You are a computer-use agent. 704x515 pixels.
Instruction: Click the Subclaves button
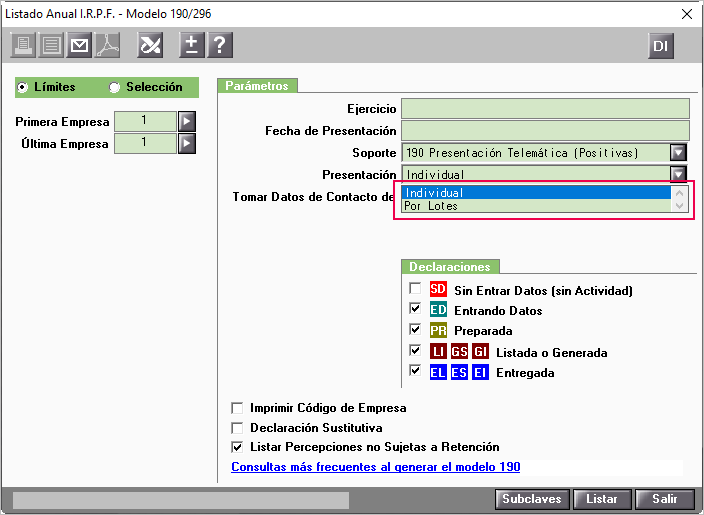532,499
